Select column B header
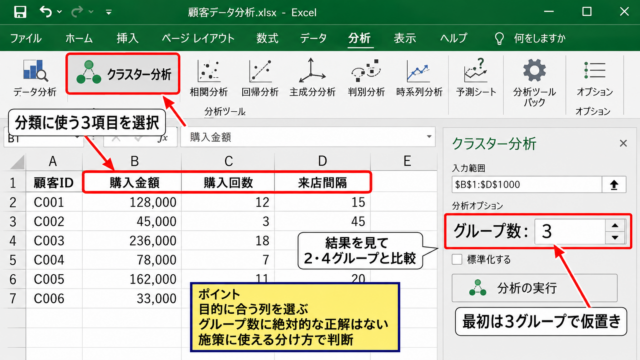The image size is (640, 360). coord(133,161)
